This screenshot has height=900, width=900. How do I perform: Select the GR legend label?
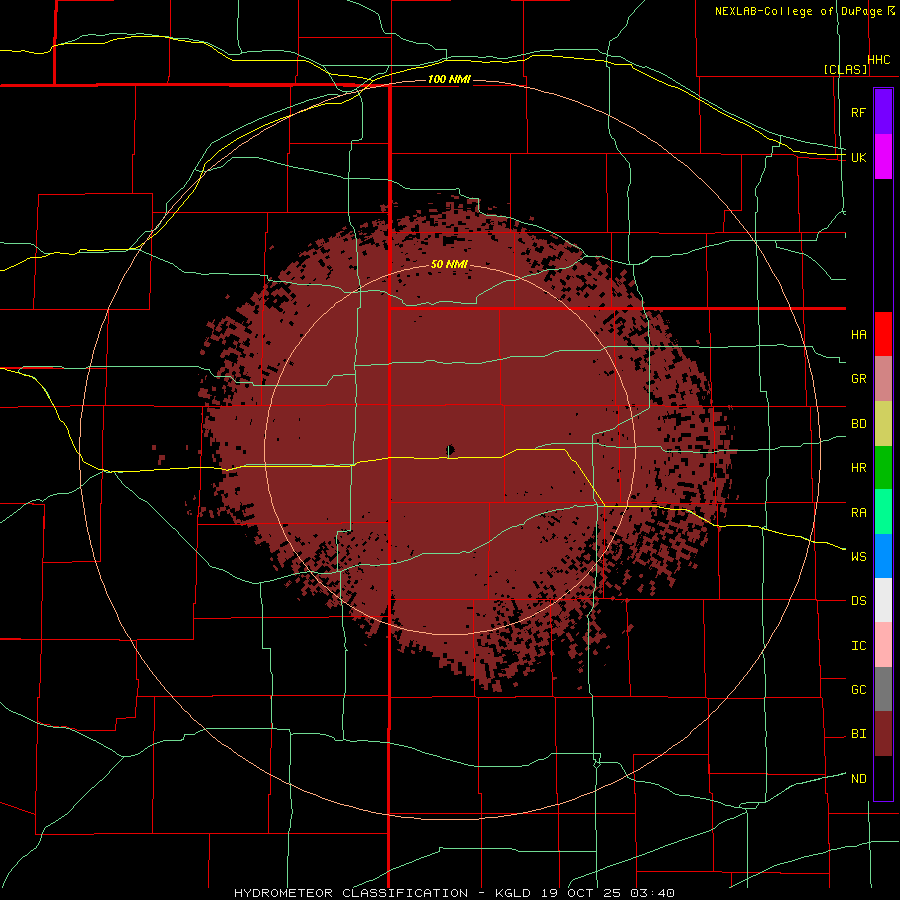click(x=859, y=379)
